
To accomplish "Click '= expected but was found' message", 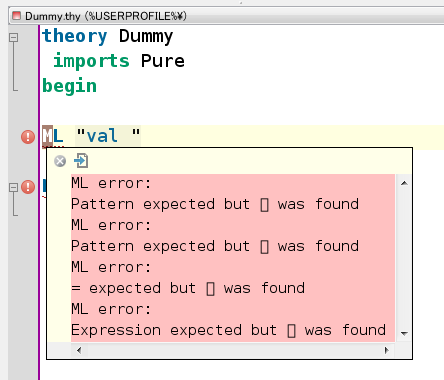I will tap(188, 288).
